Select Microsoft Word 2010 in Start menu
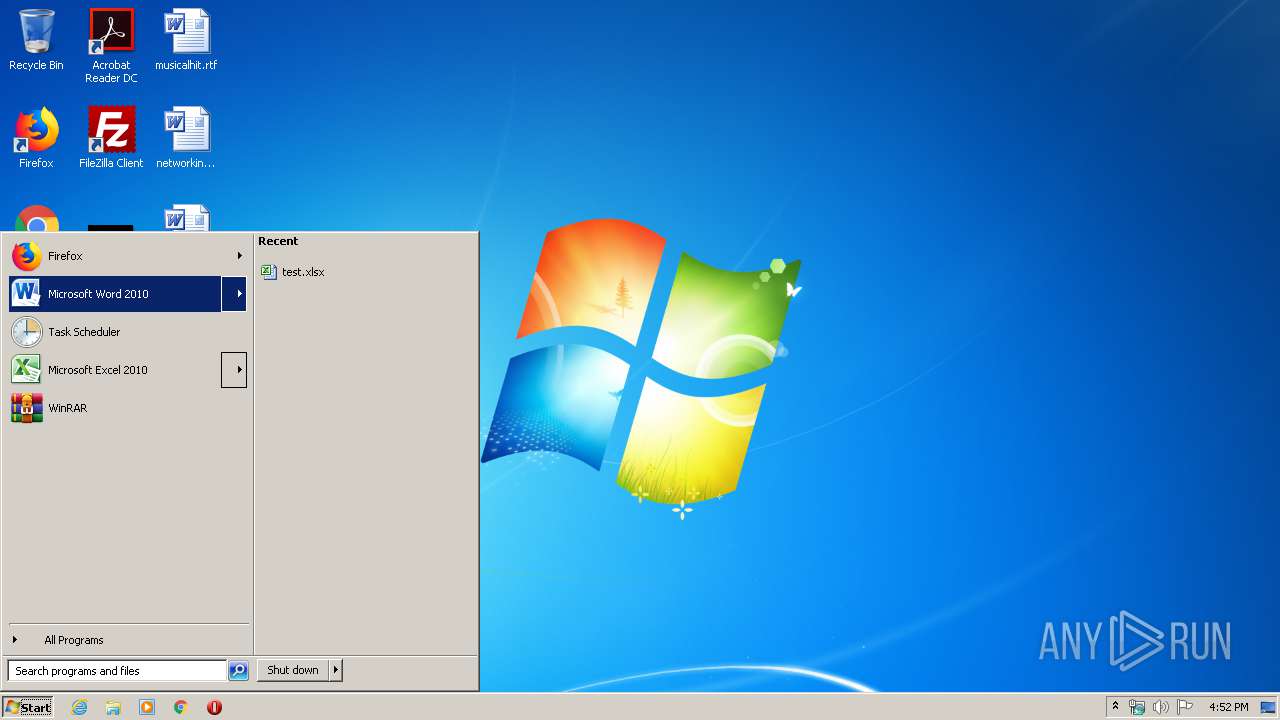The image size is (1280, 720). click(x=115, y=294)
